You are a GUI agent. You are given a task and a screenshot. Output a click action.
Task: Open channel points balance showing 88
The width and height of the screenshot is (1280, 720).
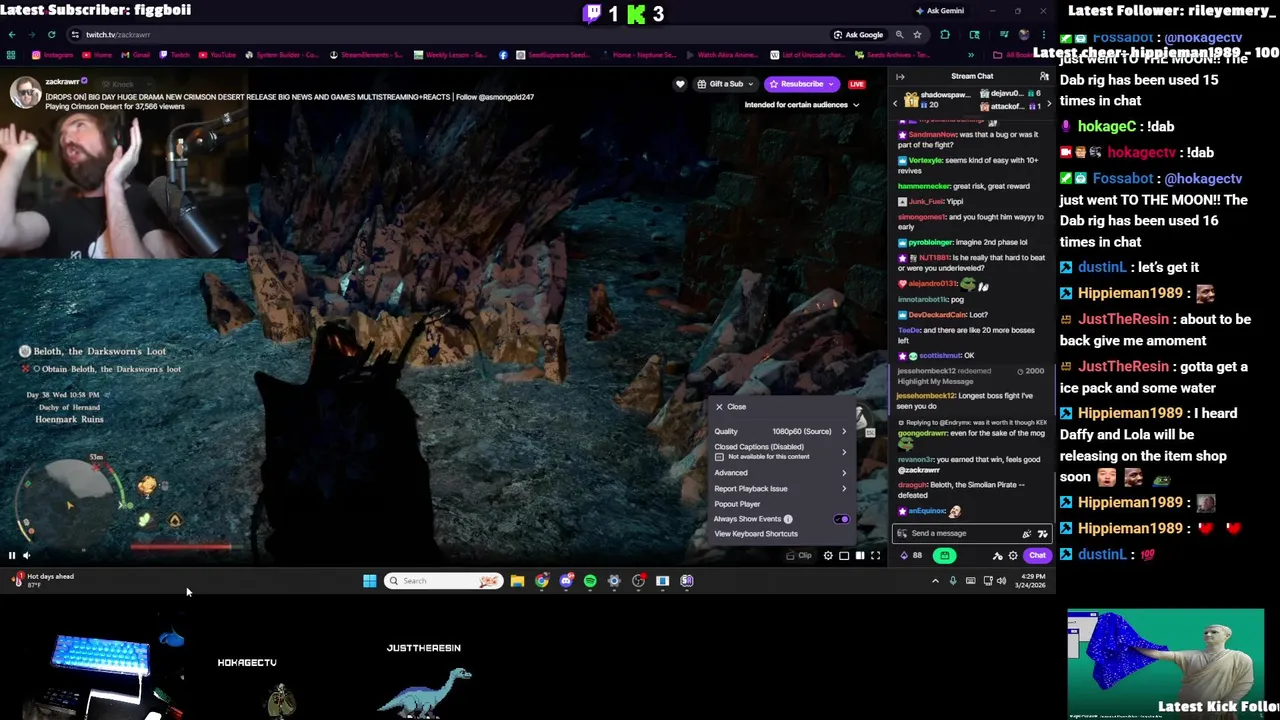pyautogui.click(x=911, y=556)
